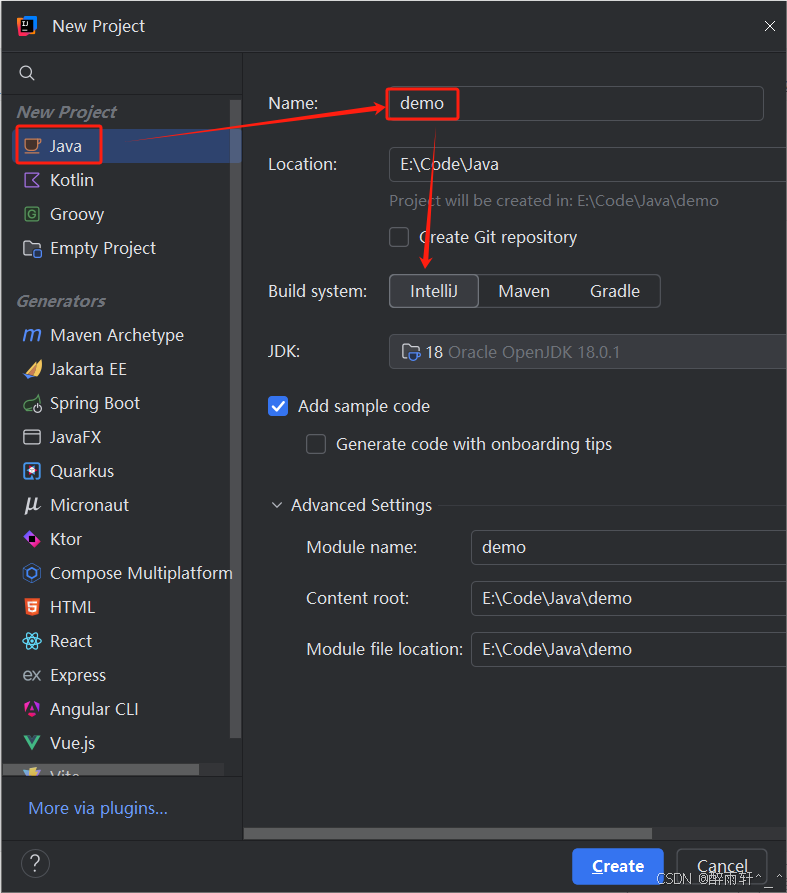Click the search field above project list
The image size is (787, 893).
point(122,73)
